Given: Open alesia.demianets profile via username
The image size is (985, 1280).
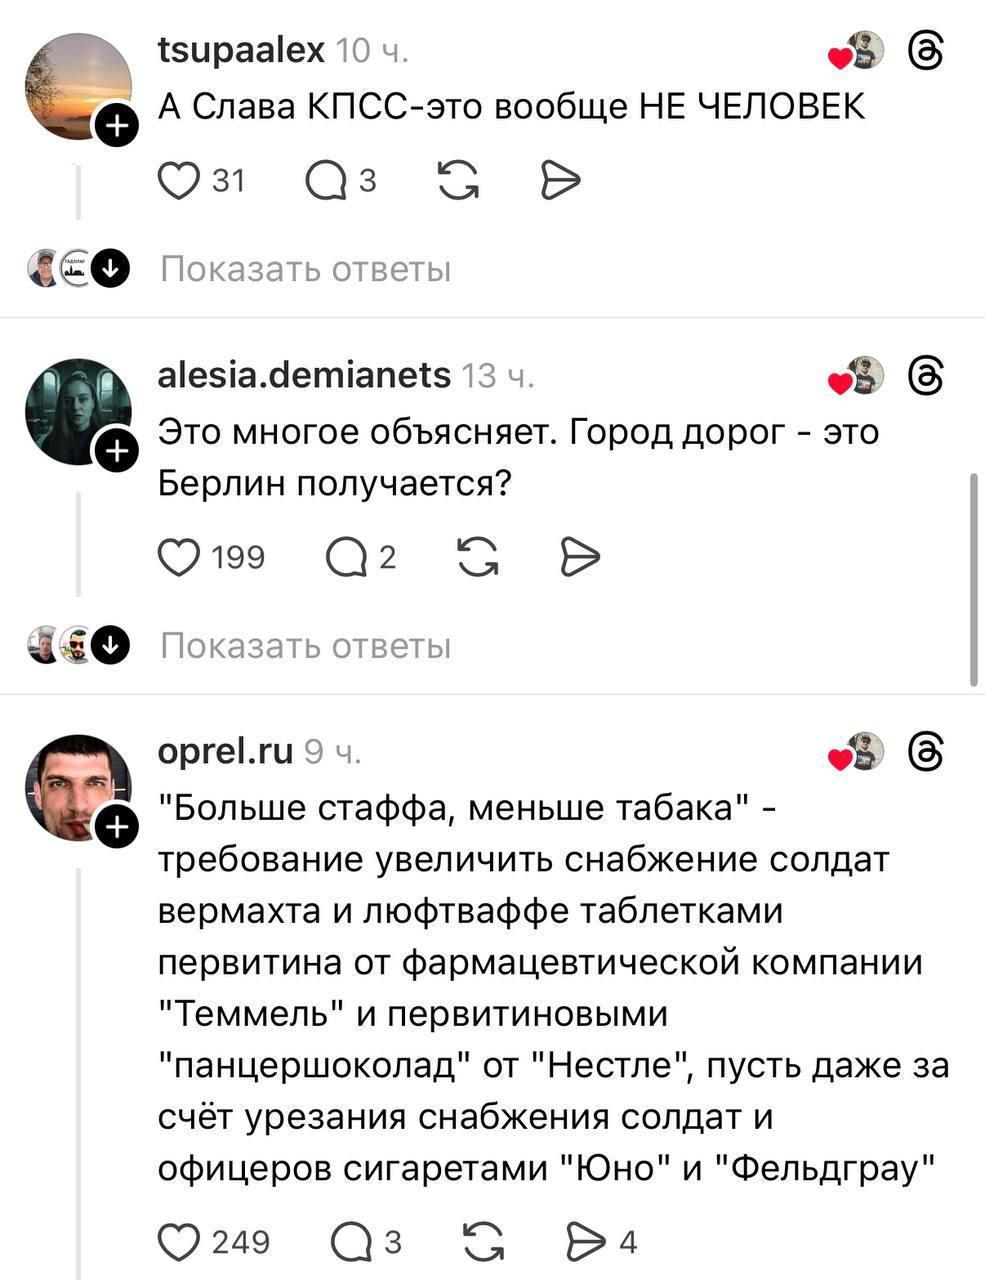Looking at the screenshot, I should 304,375.
